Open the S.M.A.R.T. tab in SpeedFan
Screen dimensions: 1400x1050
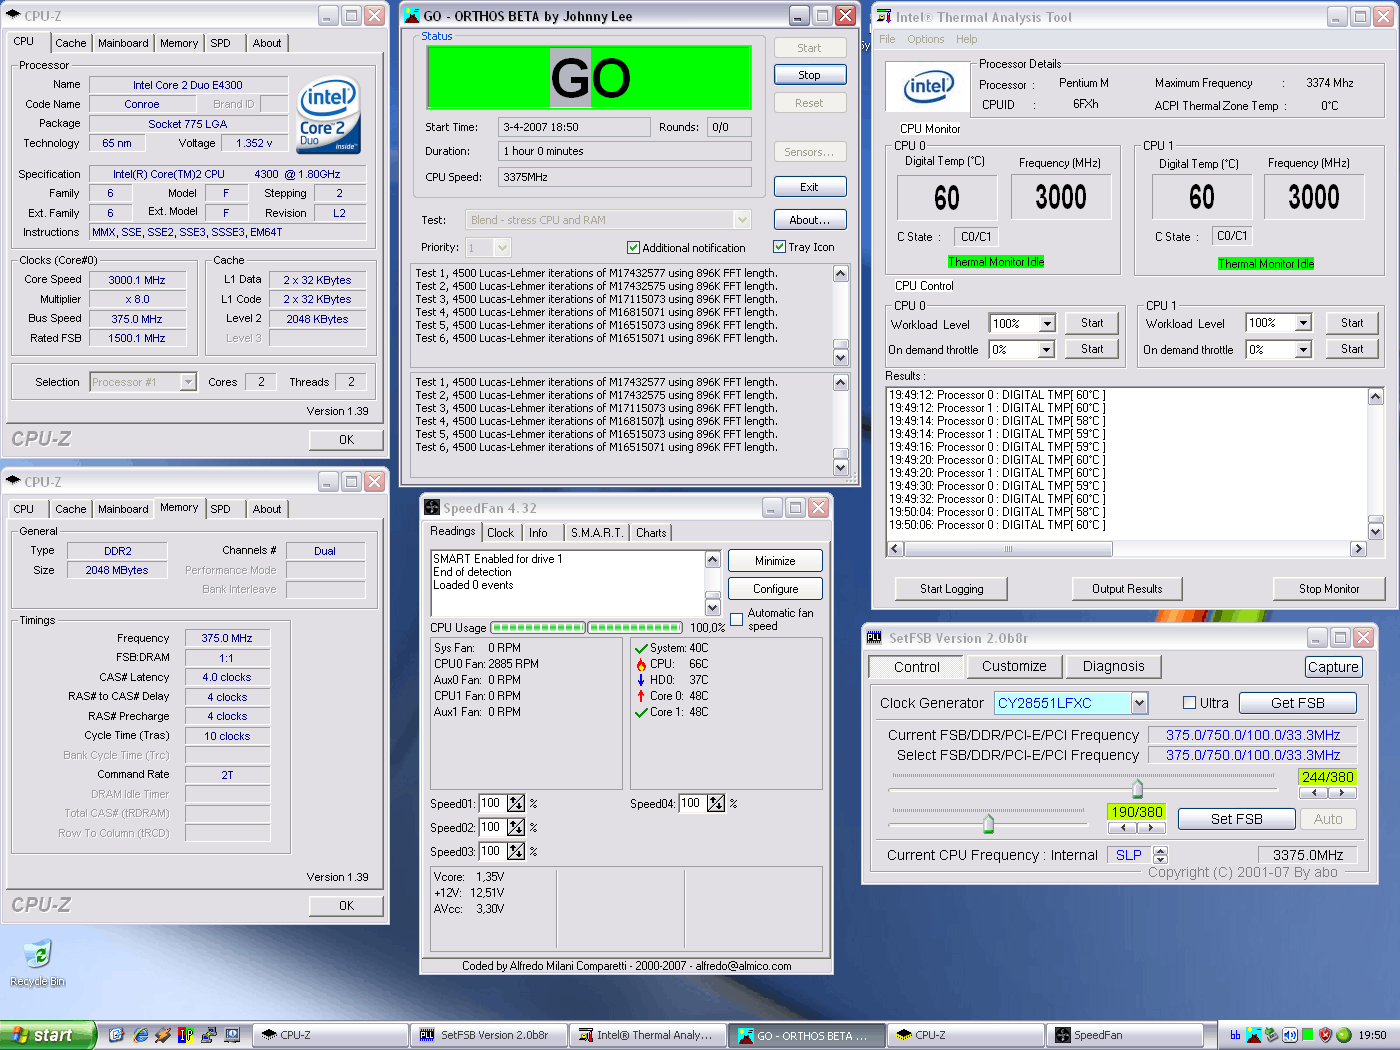[x=597, y=533]
